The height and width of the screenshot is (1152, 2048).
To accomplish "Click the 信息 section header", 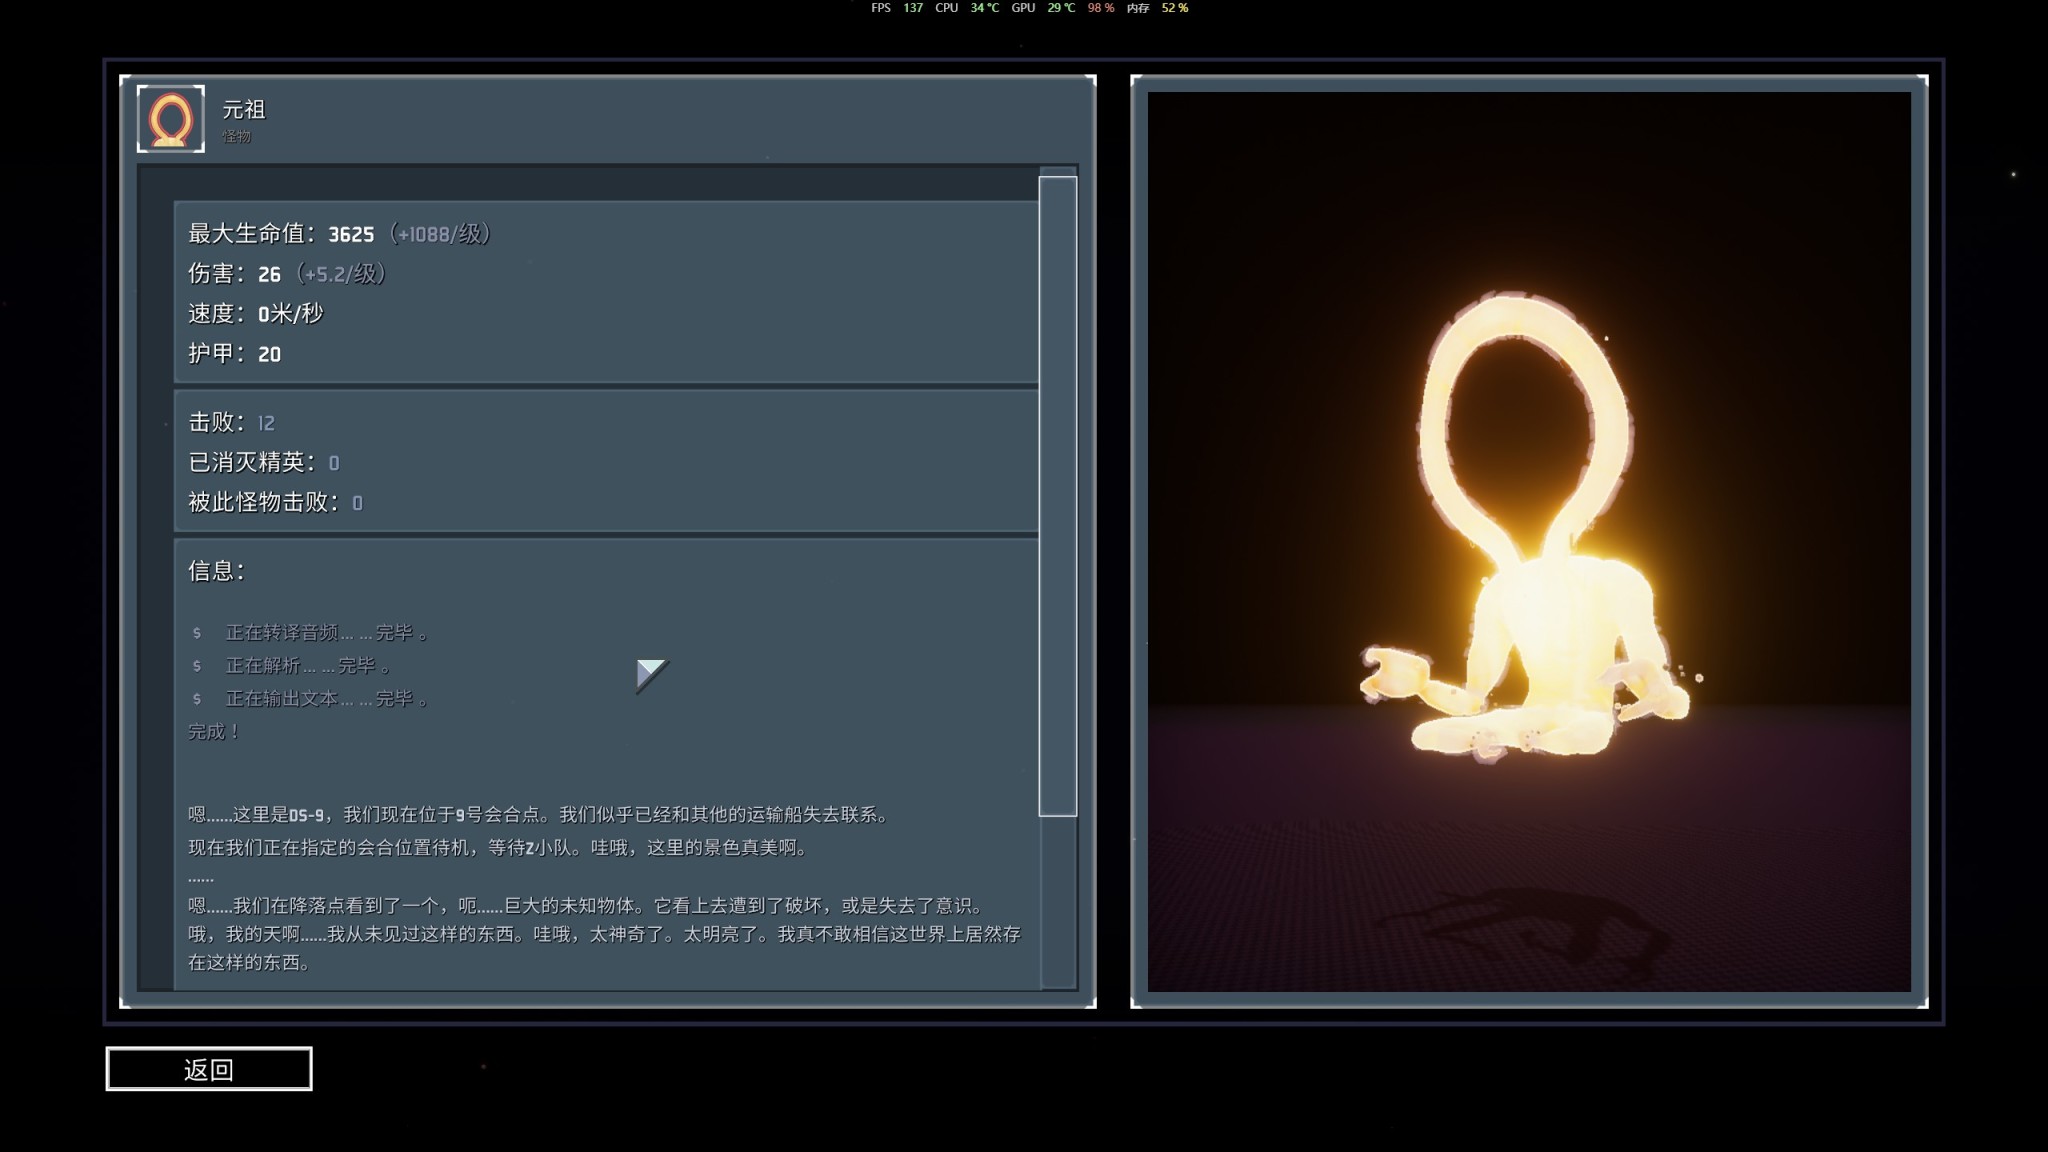I will coord(216,571).
